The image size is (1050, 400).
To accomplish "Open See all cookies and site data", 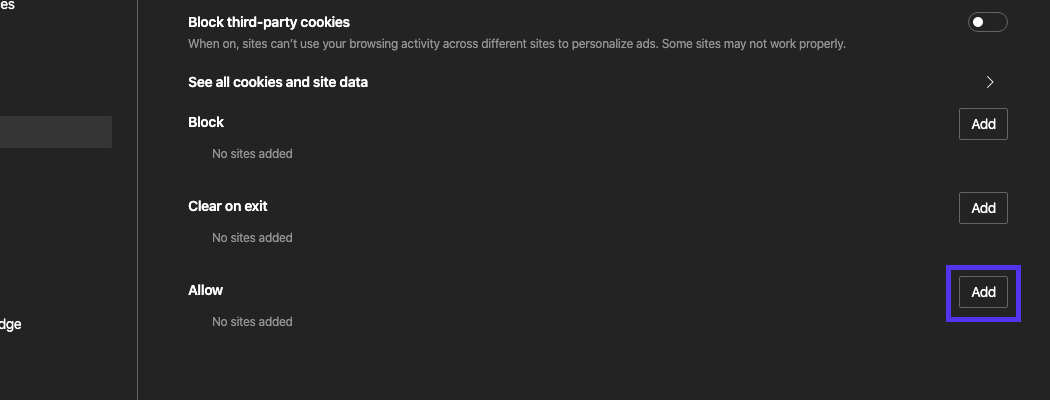I will point(278,82).
